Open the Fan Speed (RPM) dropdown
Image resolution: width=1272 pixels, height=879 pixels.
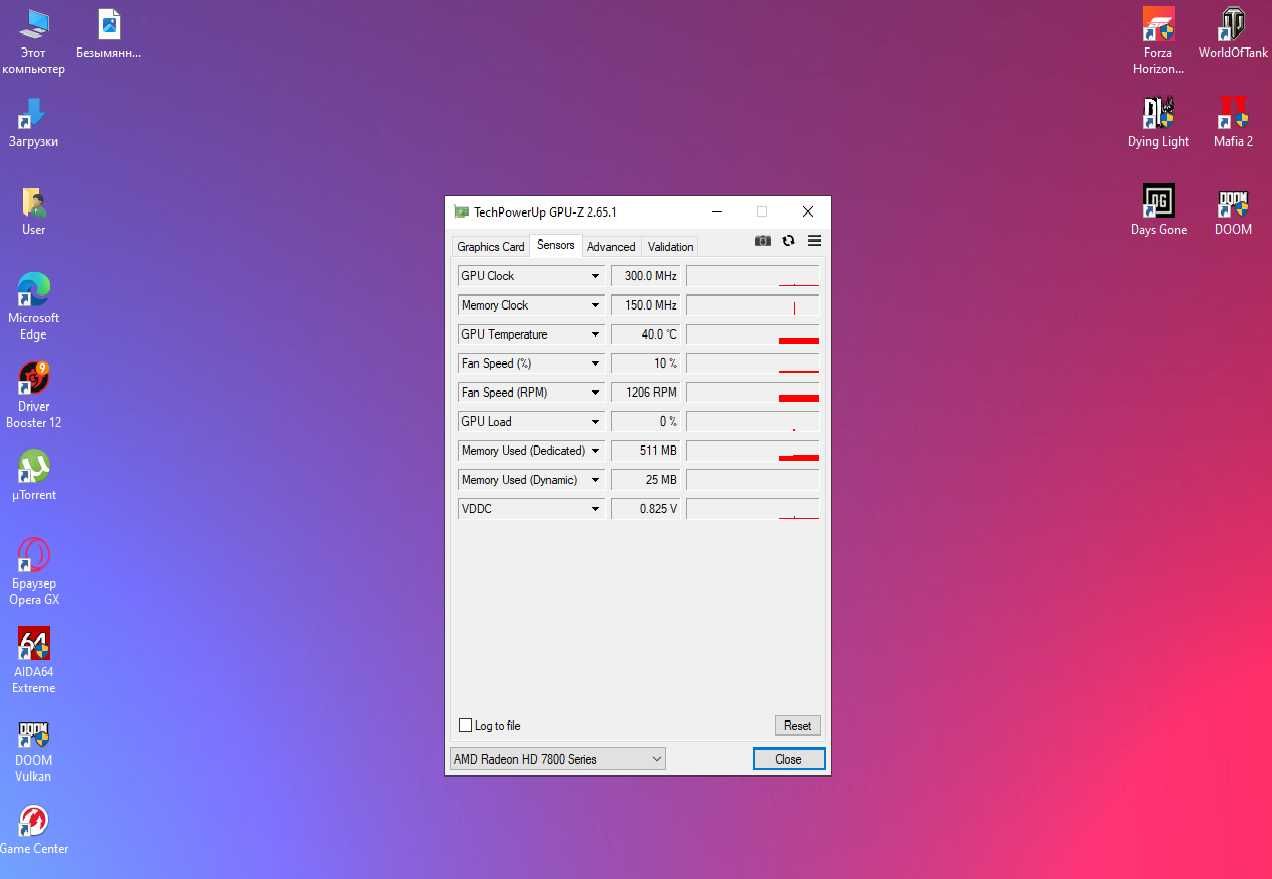595,392
